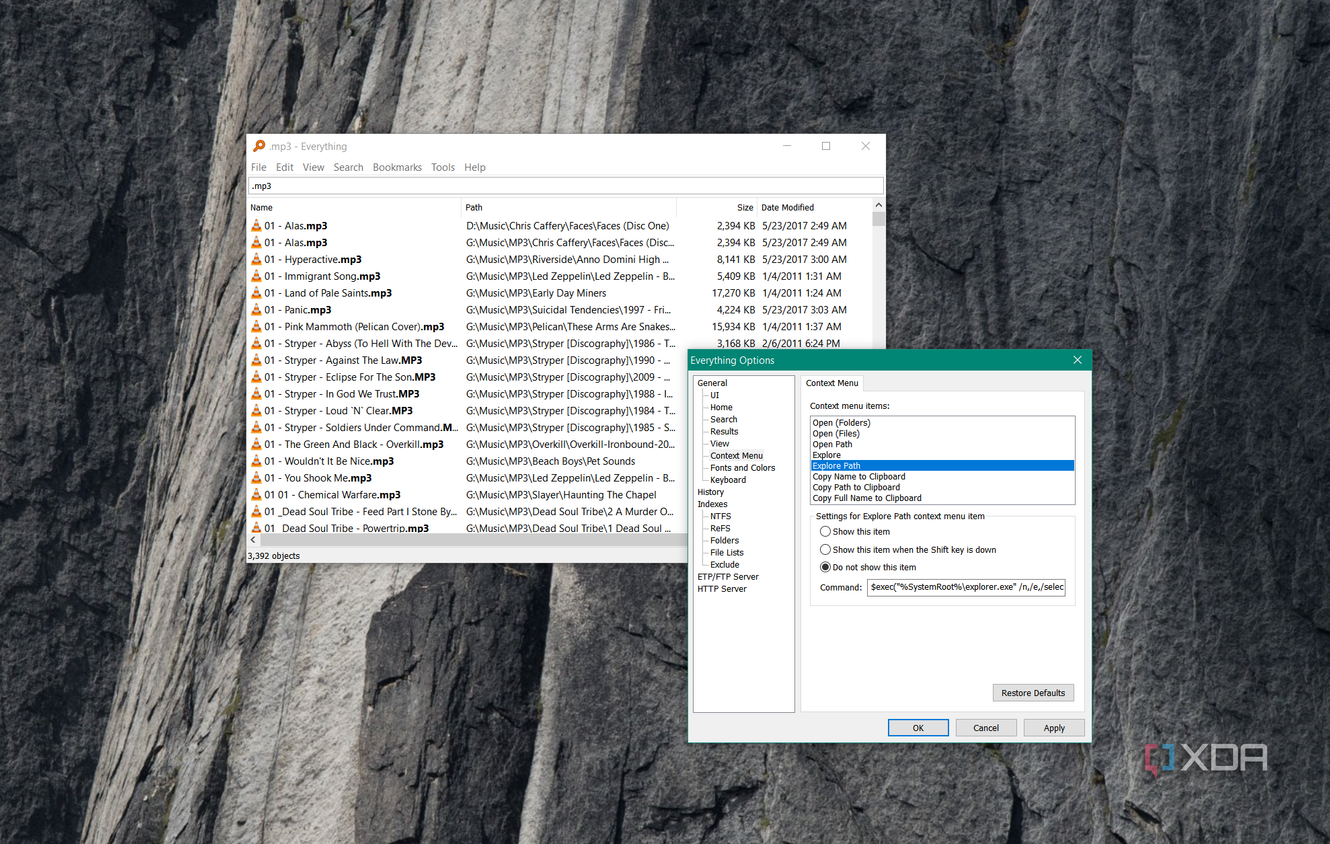
Task: Click the Everything magnifier icon in title bar
Action: click(259, 146)
